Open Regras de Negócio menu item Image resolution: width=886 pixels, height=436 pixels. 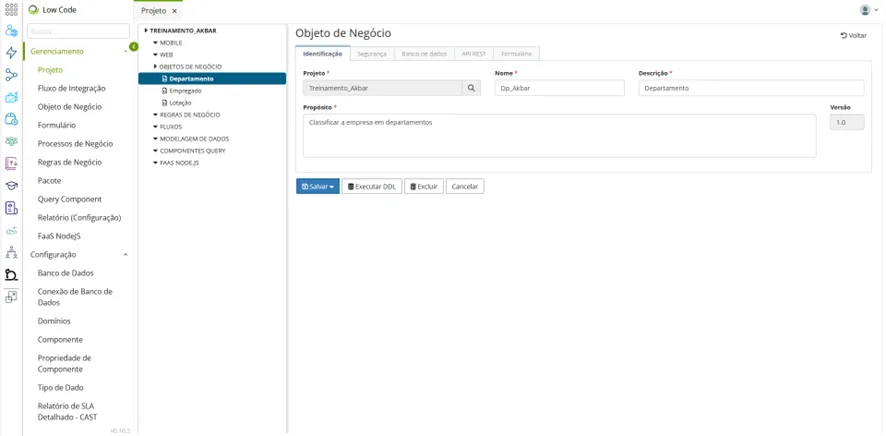[x=70, y=162]
